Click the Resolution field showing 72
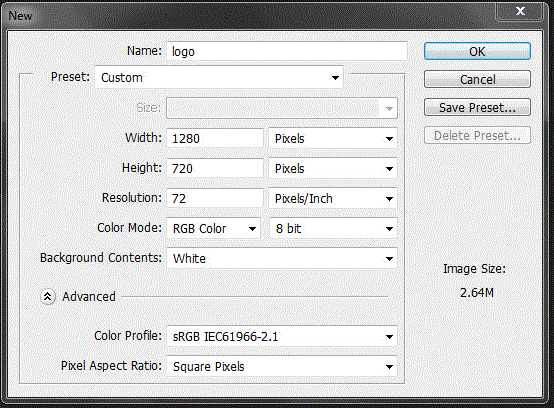This screenshot has width=554, height=408. (x=214, y=199)
